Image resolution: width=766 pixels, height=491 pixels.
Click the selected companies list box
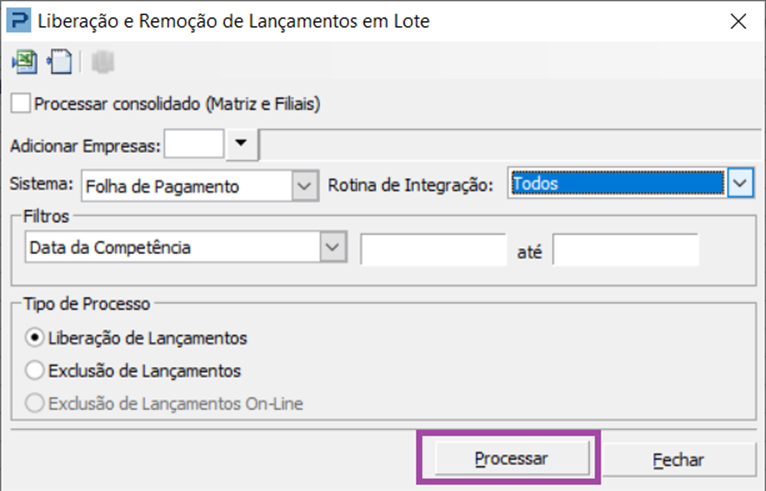[510, 144]
